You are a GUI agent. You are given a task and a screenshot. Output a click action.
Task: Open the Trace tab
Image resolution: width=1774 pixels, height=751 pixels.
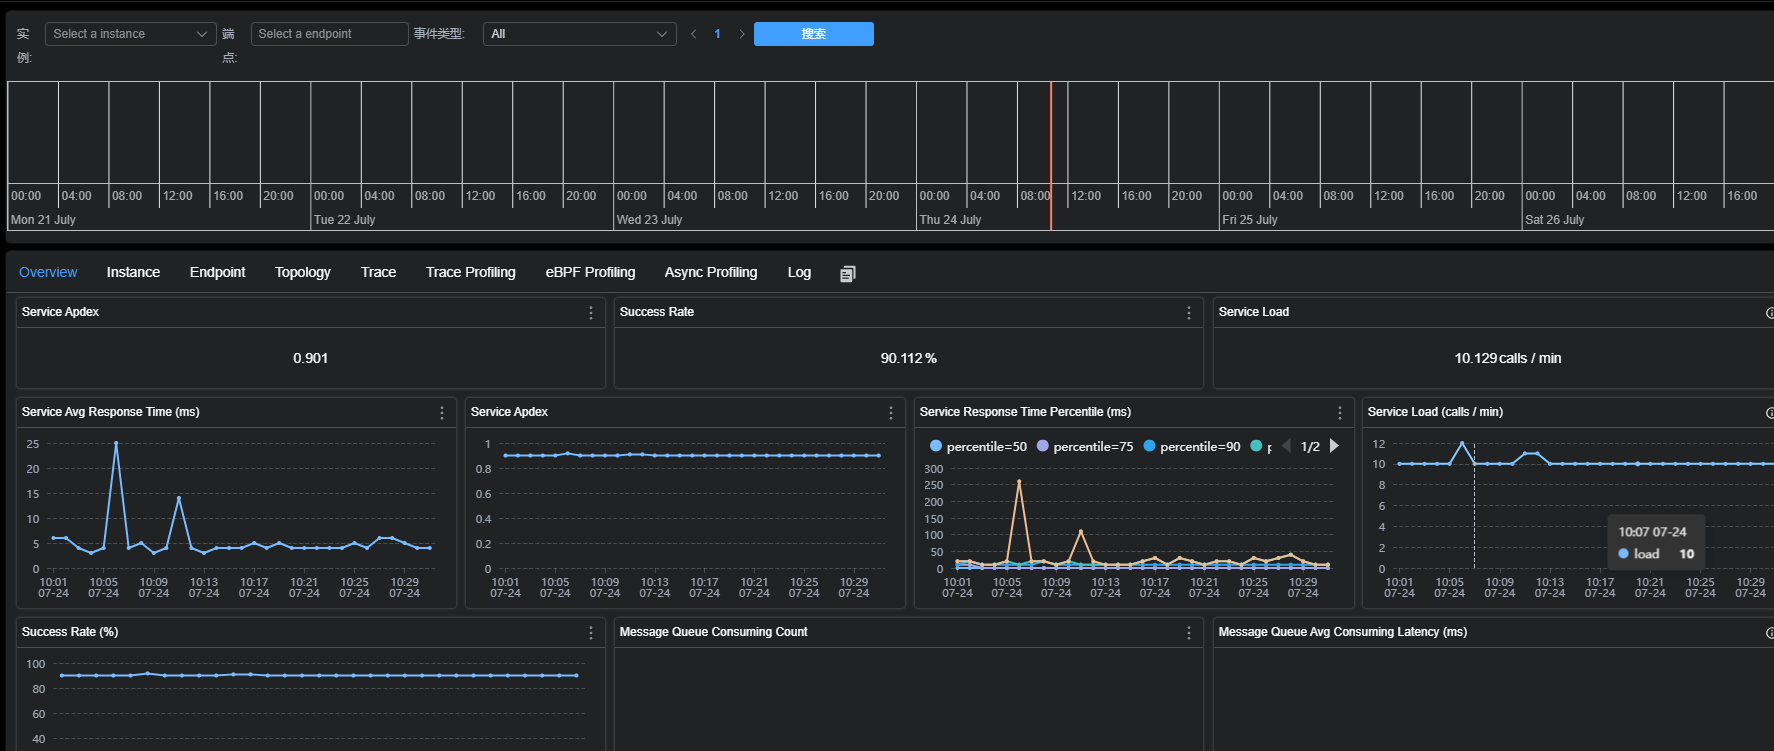[378, 272]
